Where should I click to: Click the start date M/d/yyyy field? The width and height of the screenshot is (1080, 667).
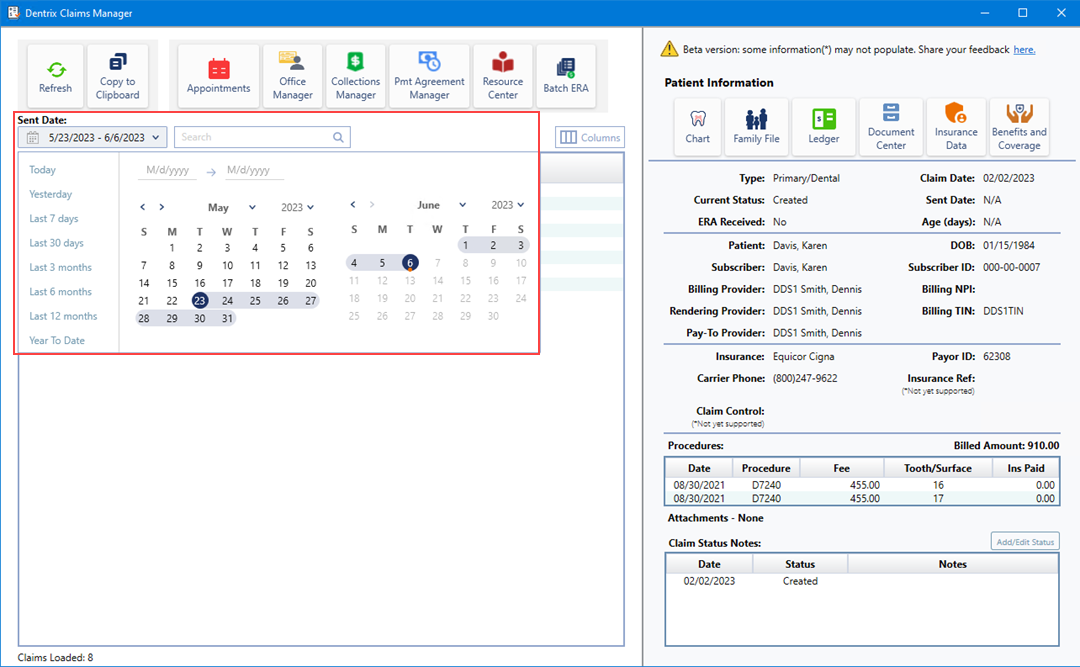click(x=167, y=170)
